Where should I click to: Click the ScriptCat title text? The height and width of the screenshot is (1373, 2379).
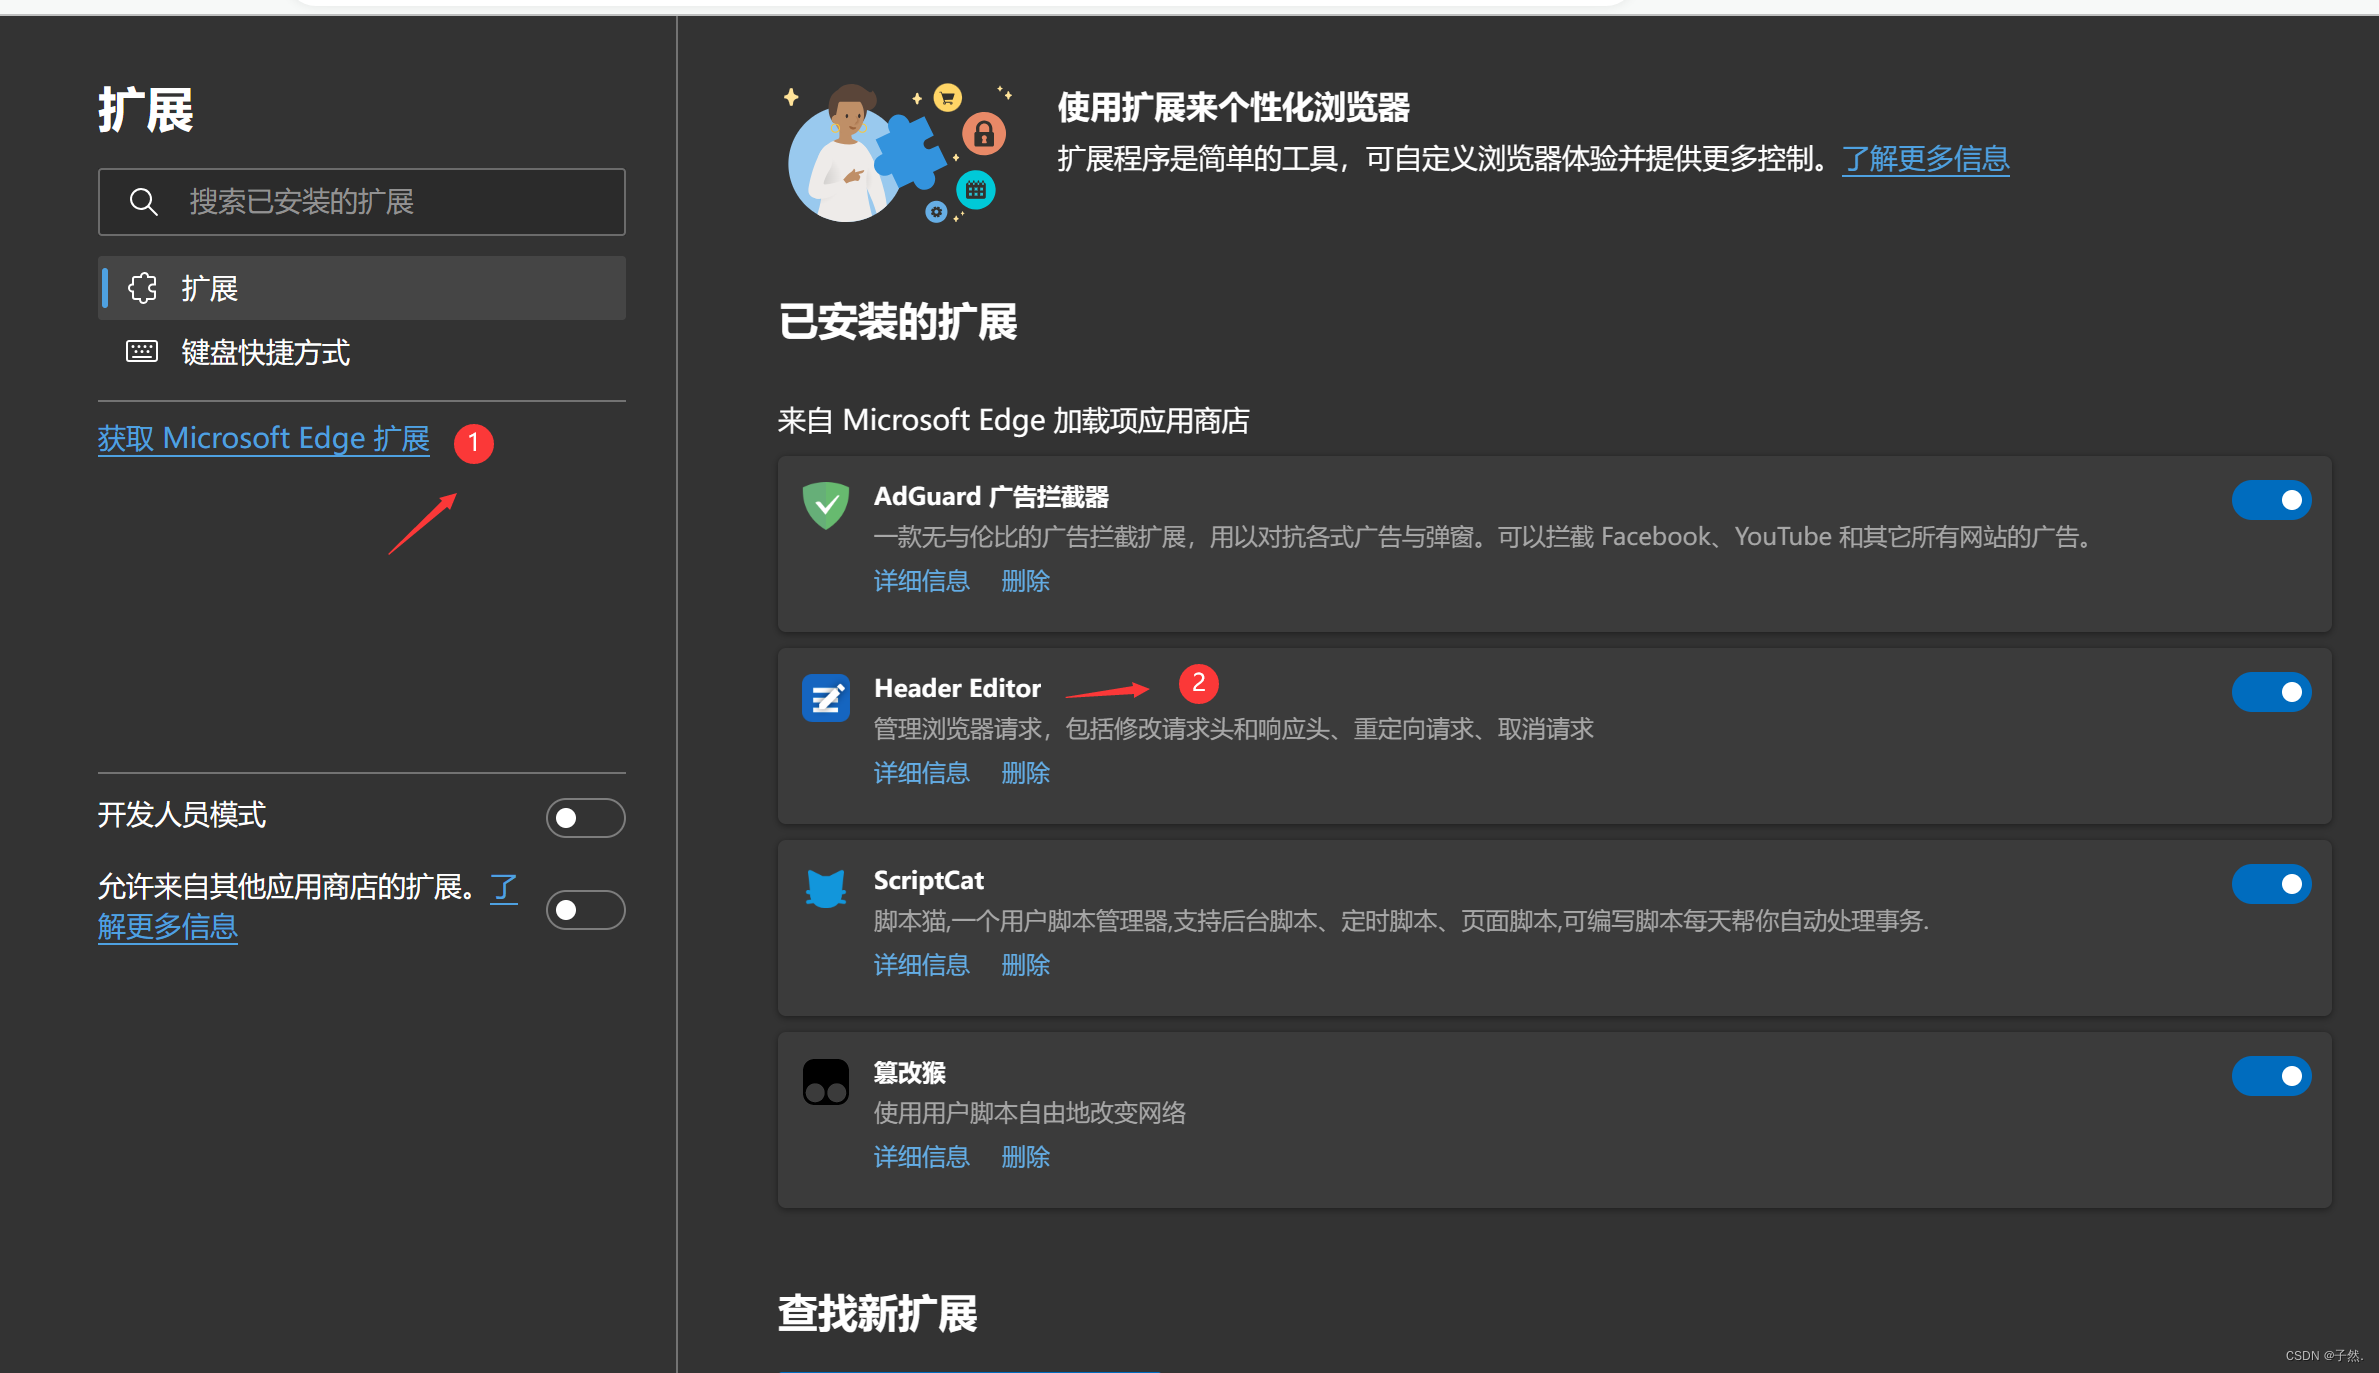pyautogui.click(x=929, y=880)
